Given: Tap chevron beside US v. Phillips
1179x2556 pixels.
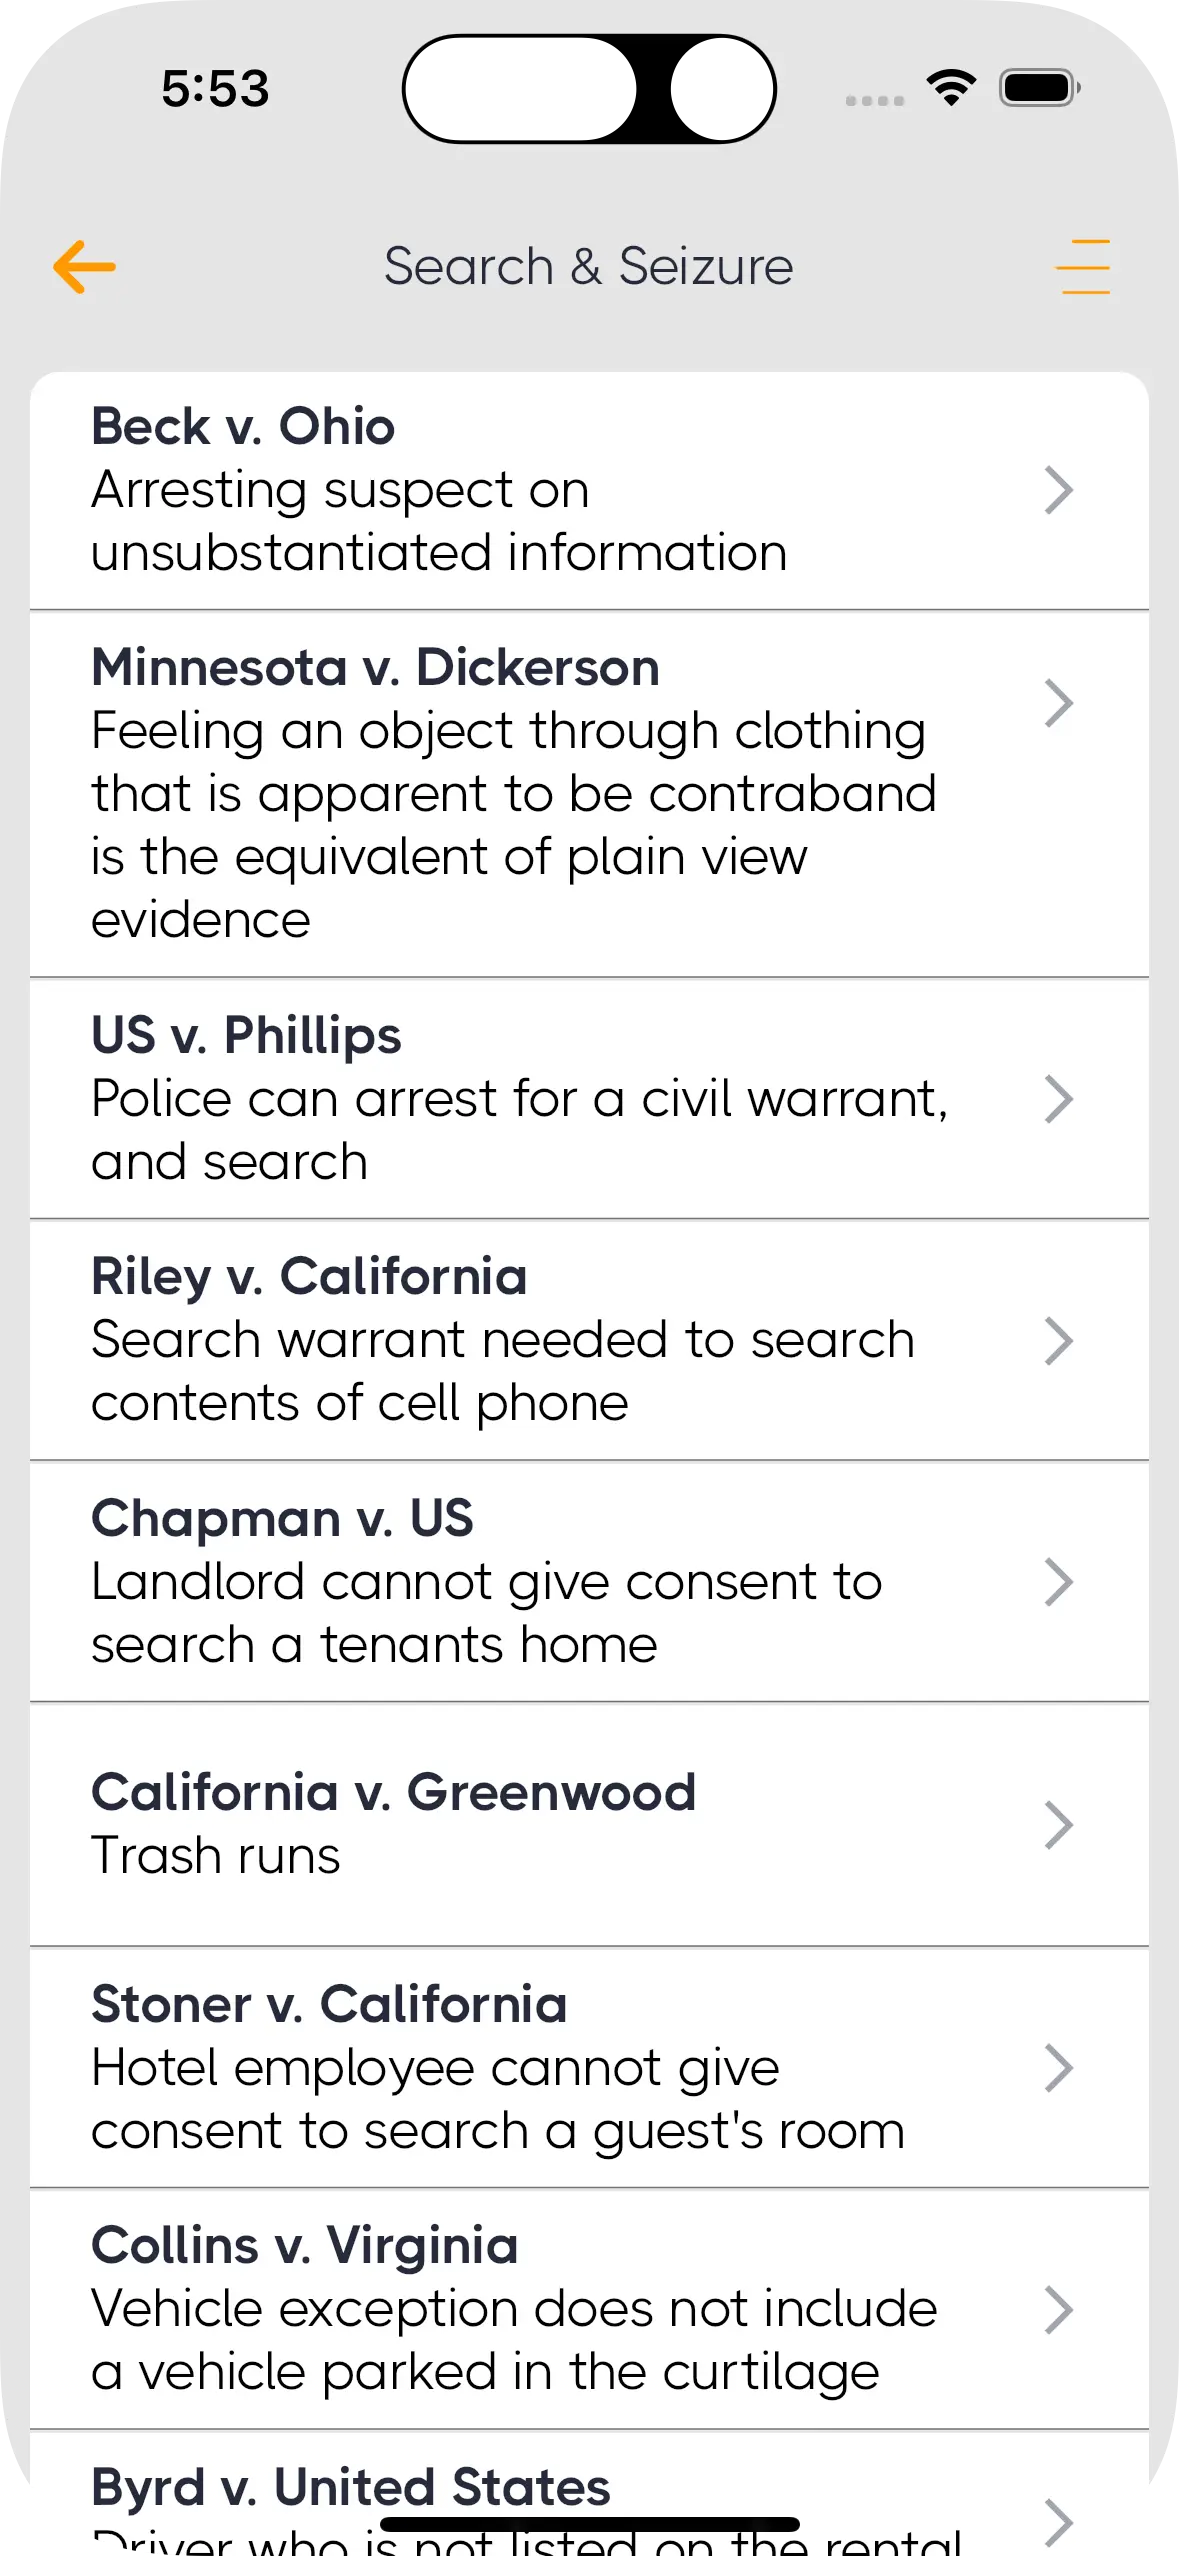Looking at the screenshot, I should [1058, 1099].
